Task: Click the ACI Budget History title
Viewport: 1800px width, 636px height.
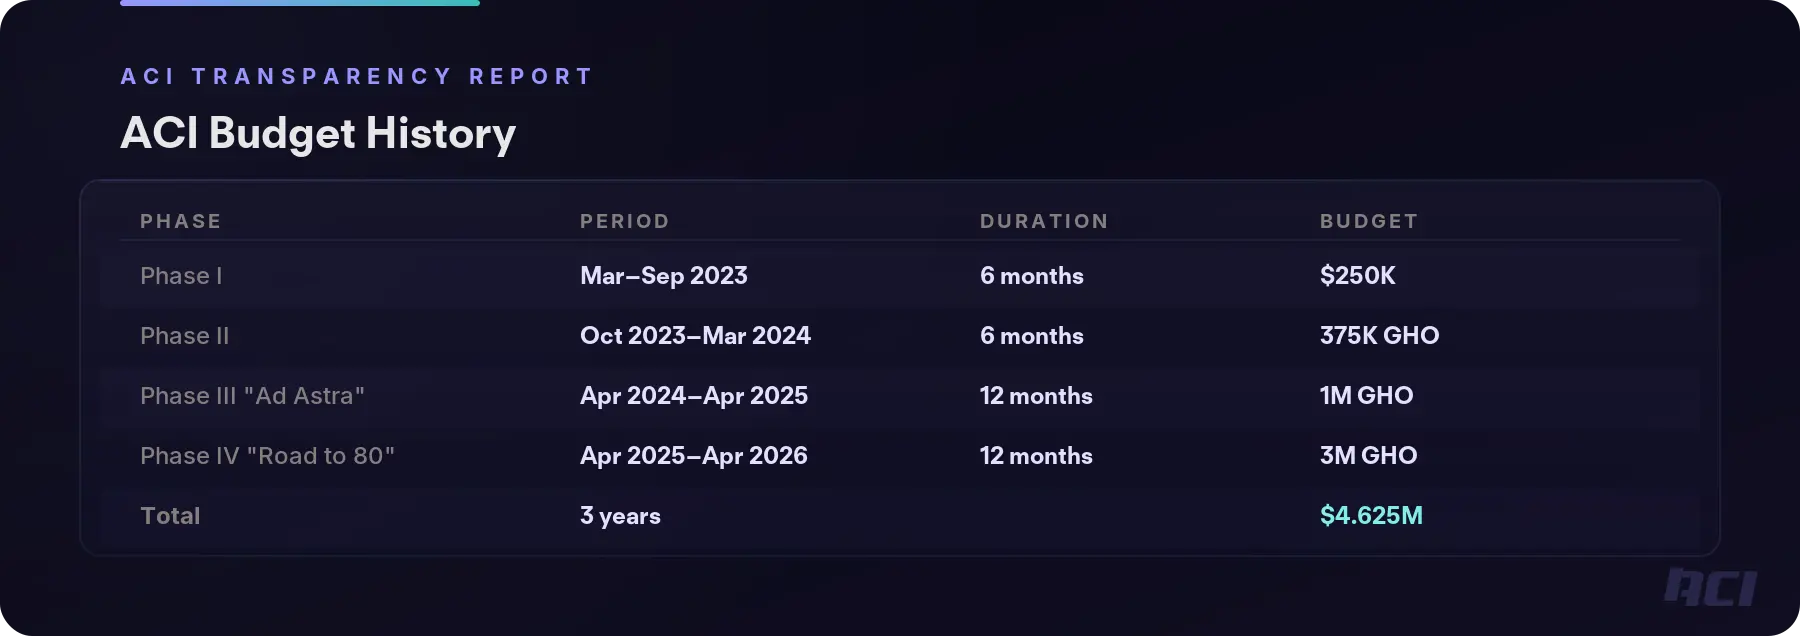Action: coord(318,133)
